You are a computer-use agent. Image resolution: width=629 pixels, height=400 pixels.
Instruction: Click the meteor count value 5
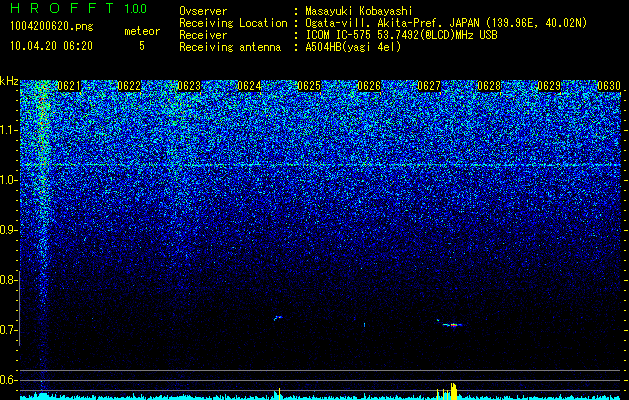pos(142,46)
